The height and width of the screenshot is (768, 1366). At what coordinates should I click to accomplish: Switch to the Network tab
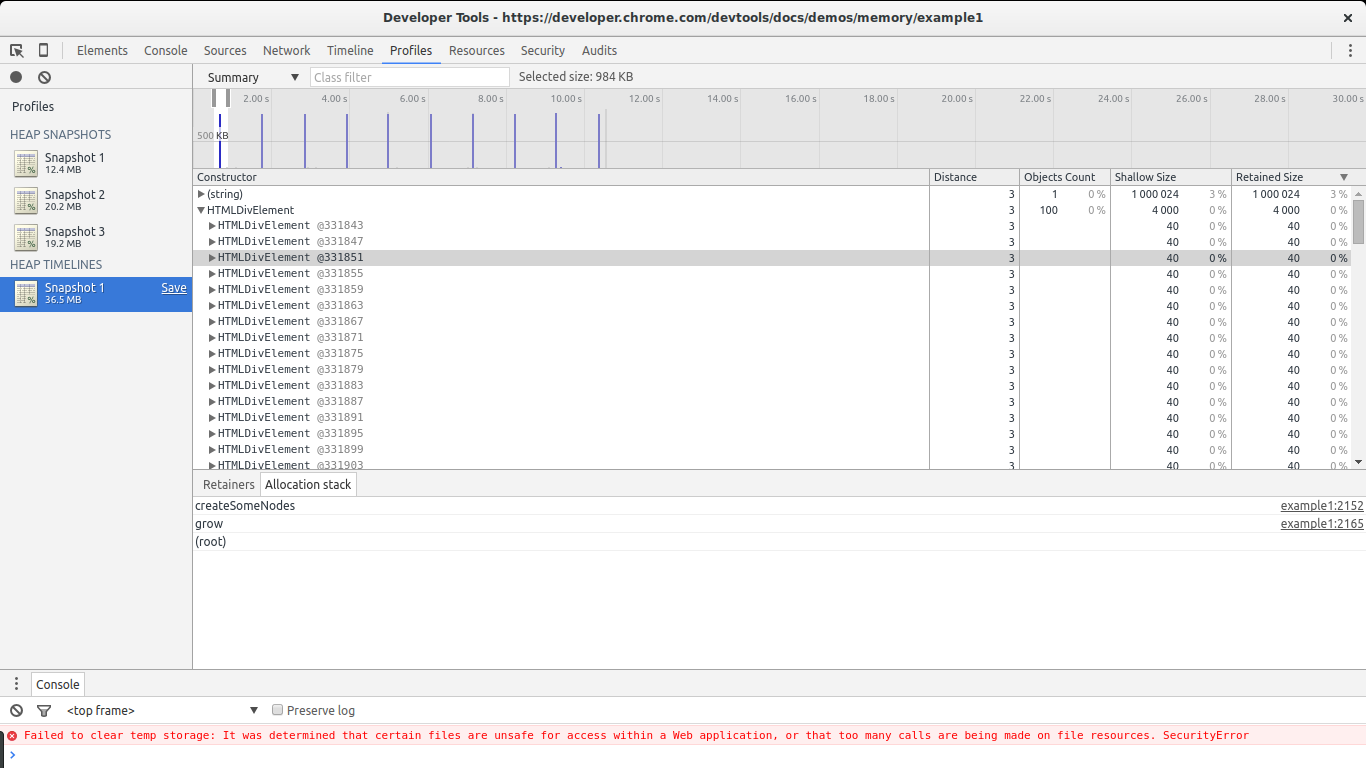pos(286,50)
